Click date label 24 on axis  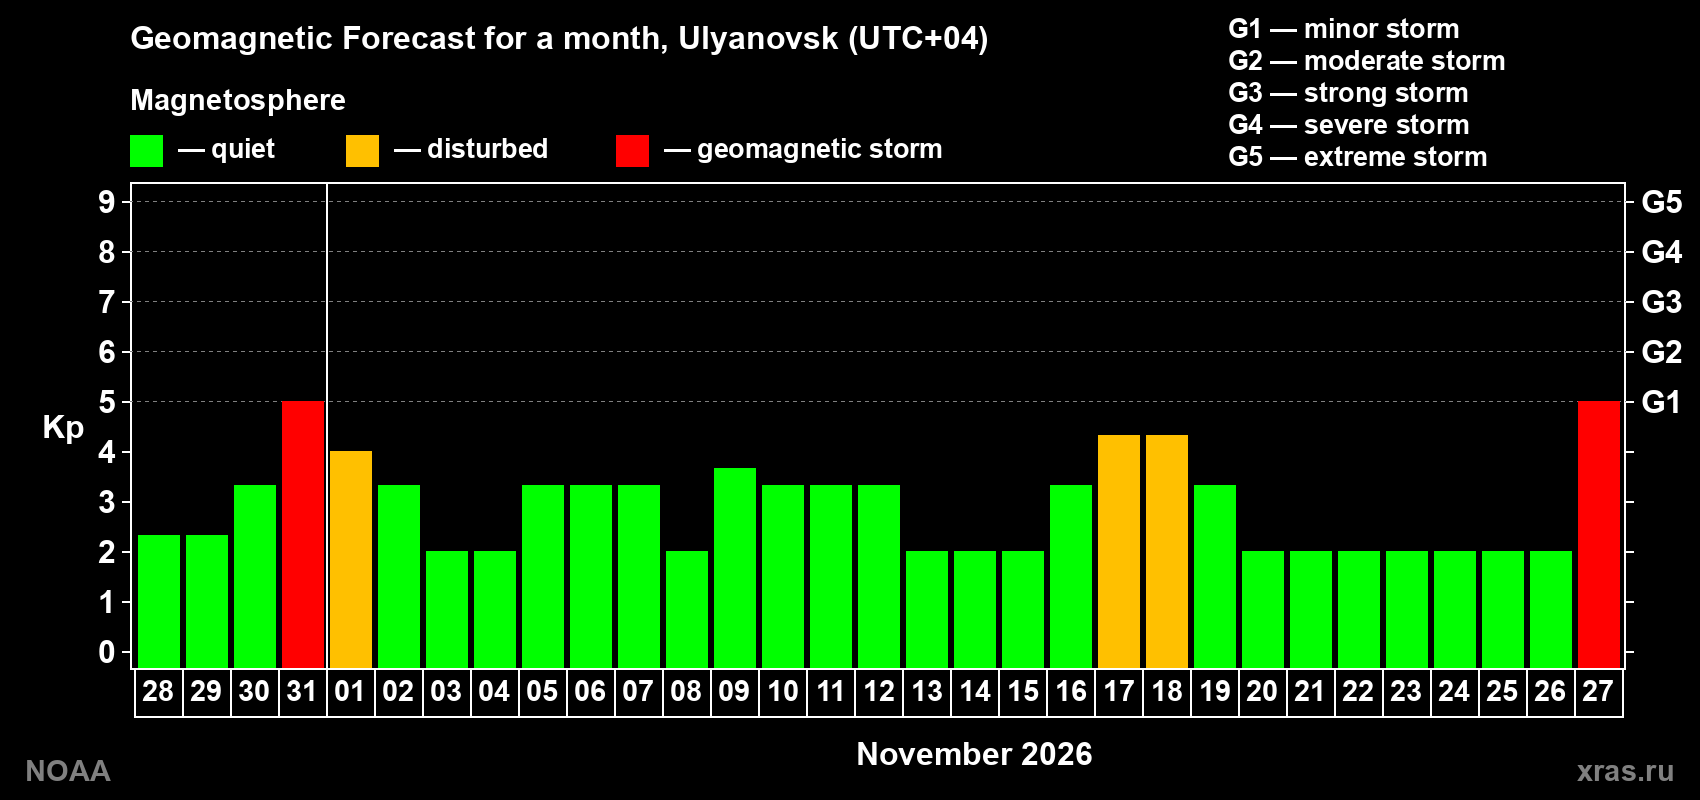point(1454,692)
